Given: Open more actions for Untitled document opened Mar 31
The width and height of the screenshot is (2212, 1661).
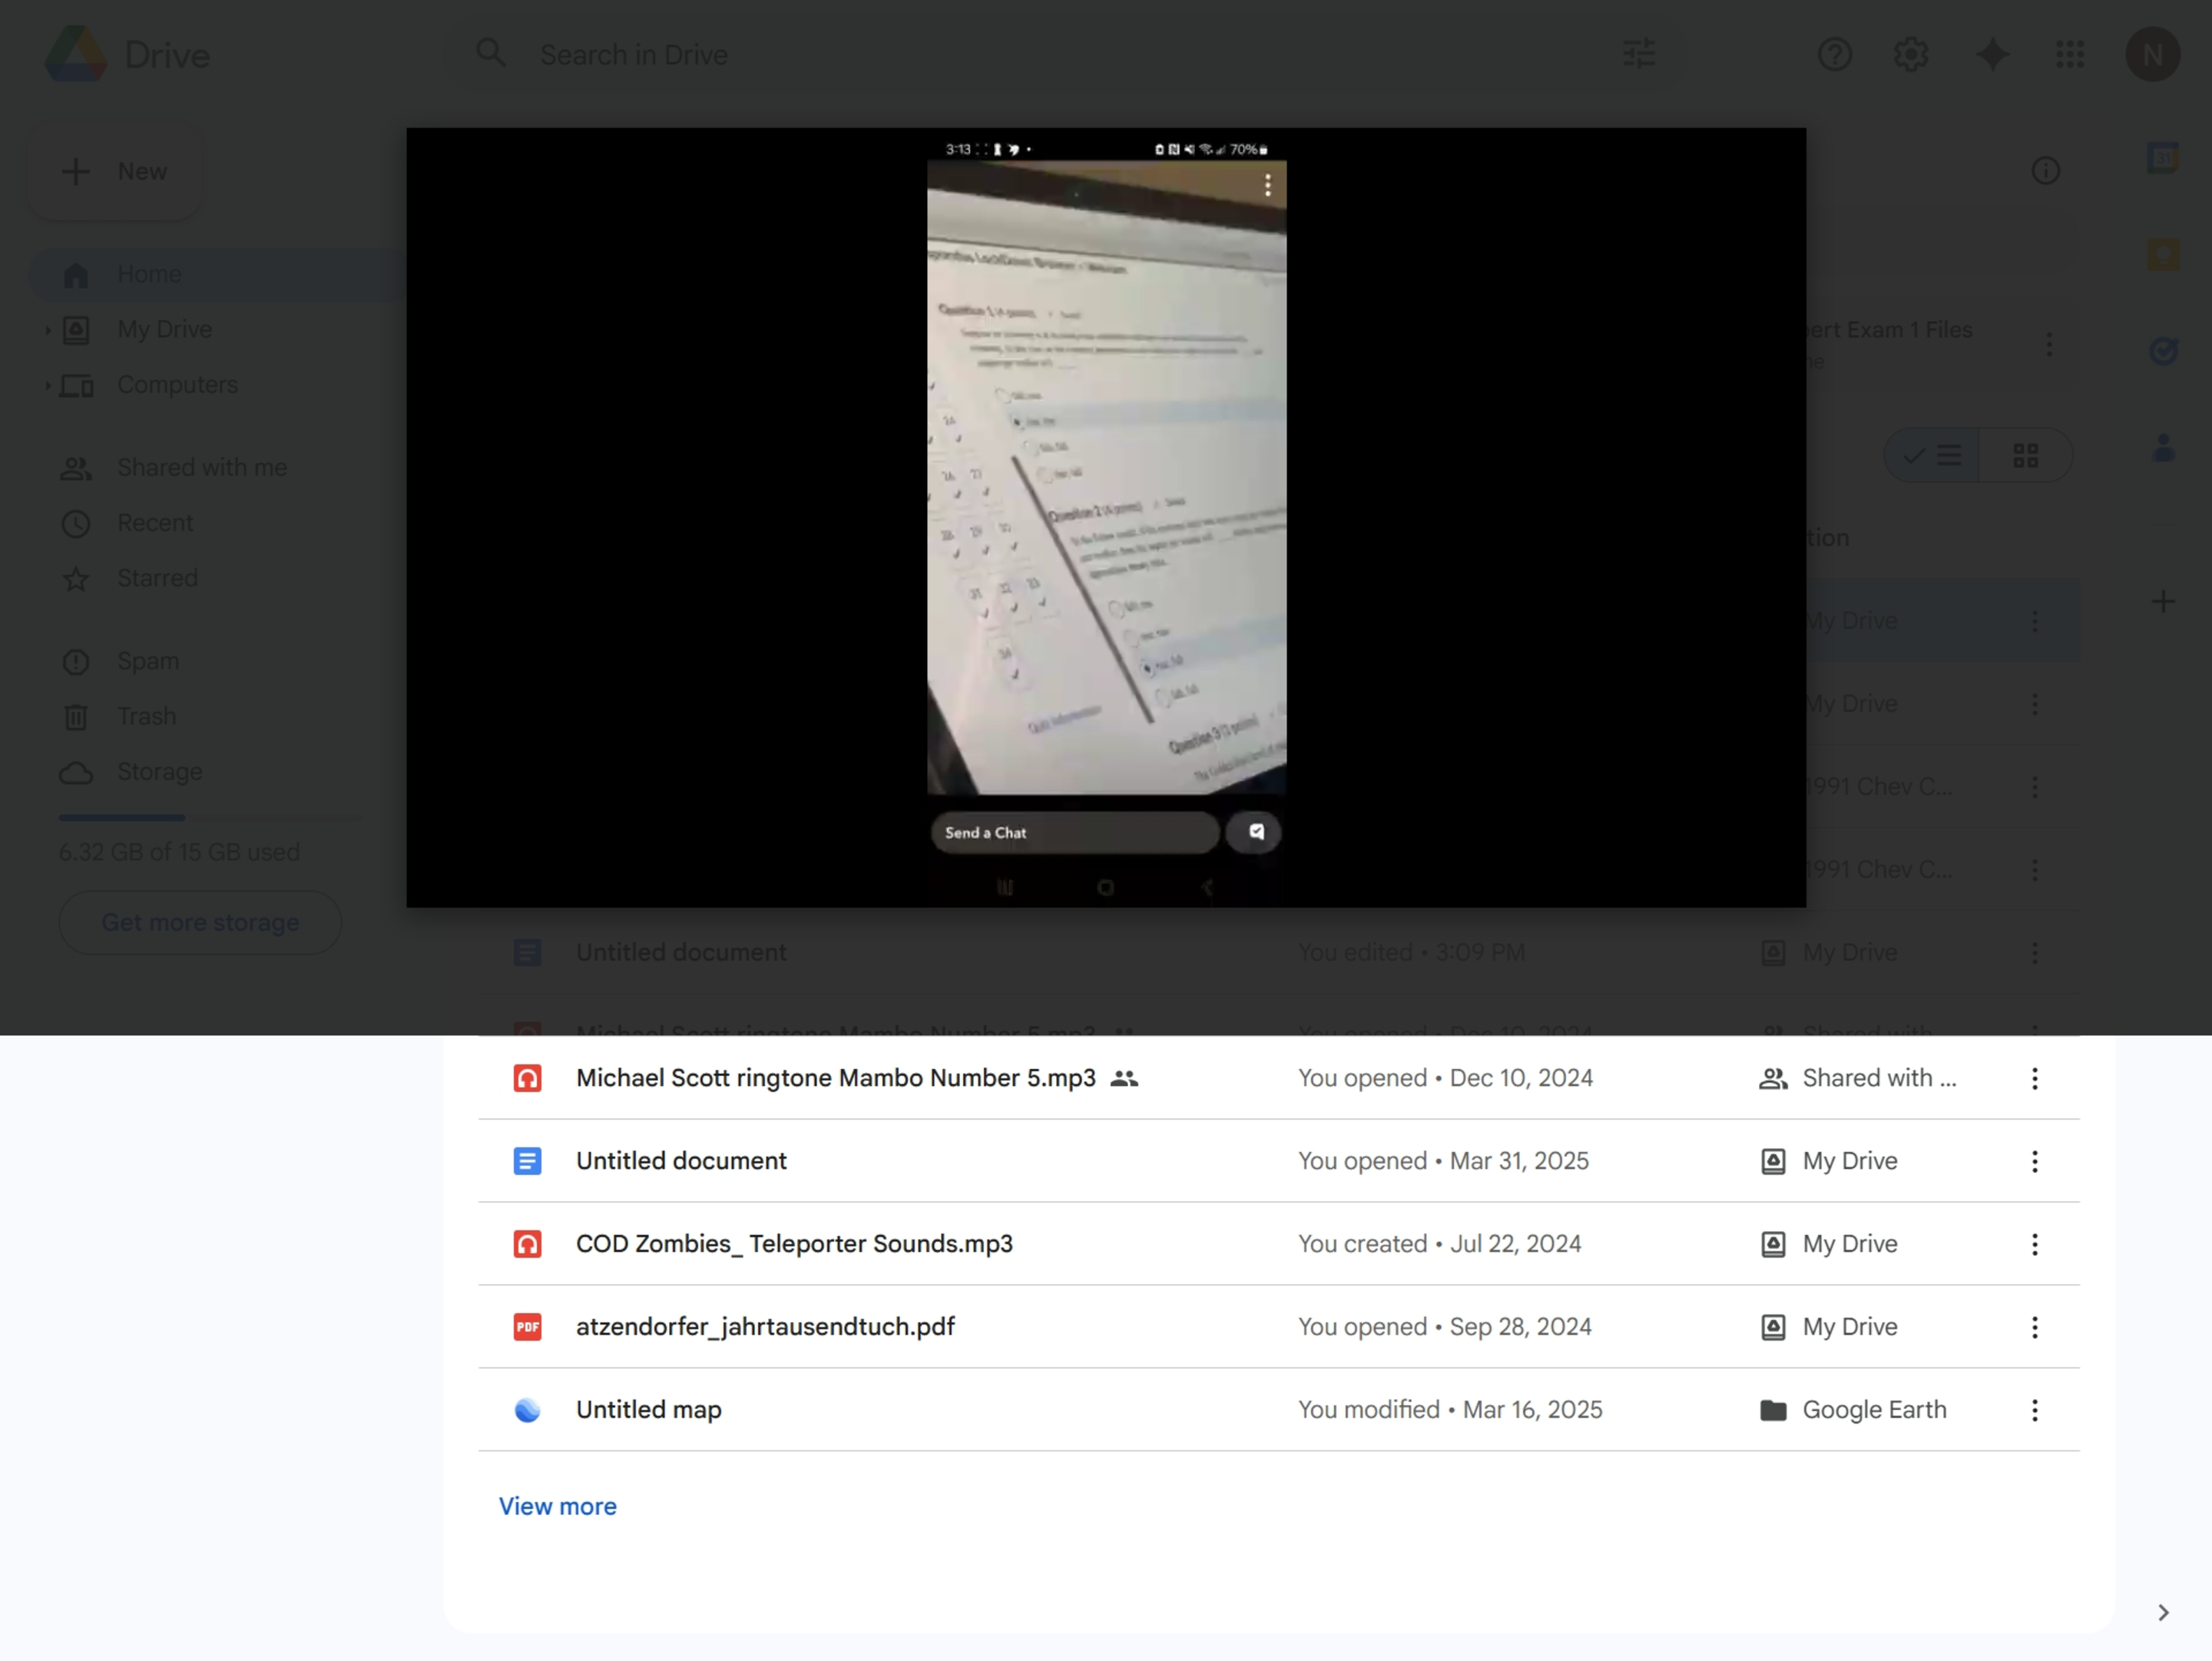Looking at the screenshot, I should click(x=2034, y=1161).
